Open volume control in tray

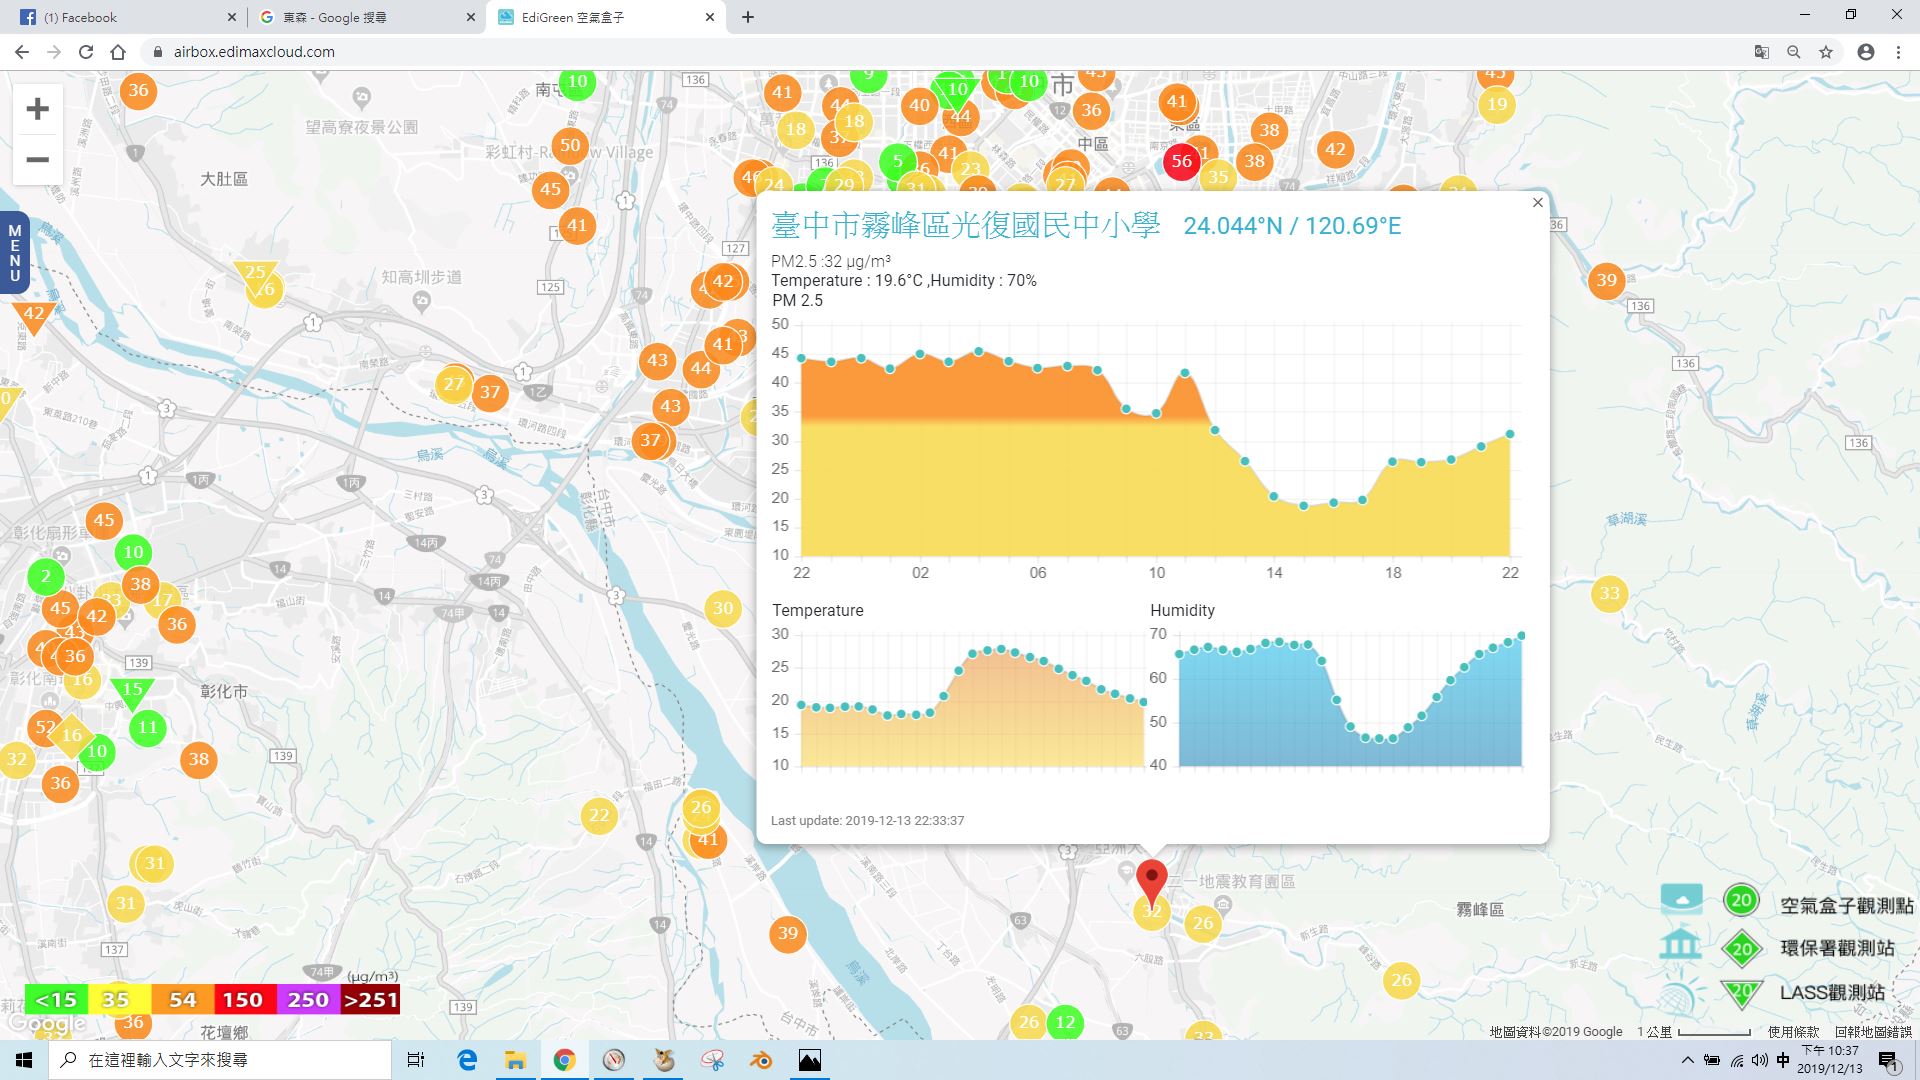pyautogui.click(x=1760, y=1060)
